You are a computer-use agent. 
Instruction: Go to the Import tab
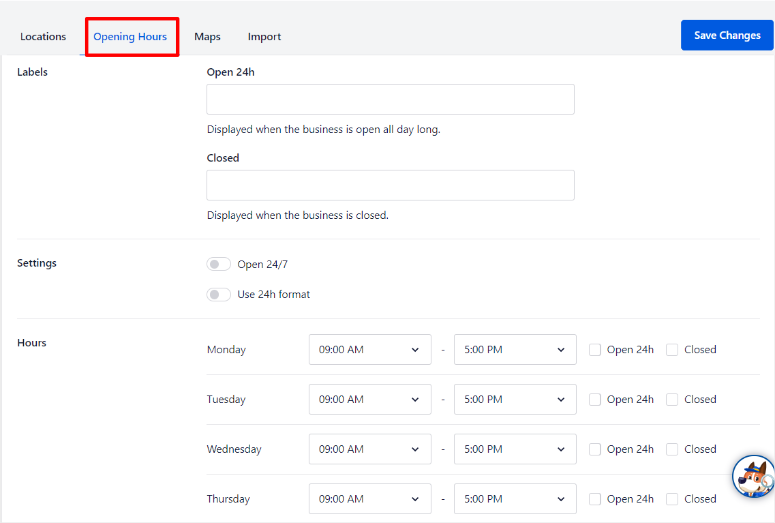[264, 37]
